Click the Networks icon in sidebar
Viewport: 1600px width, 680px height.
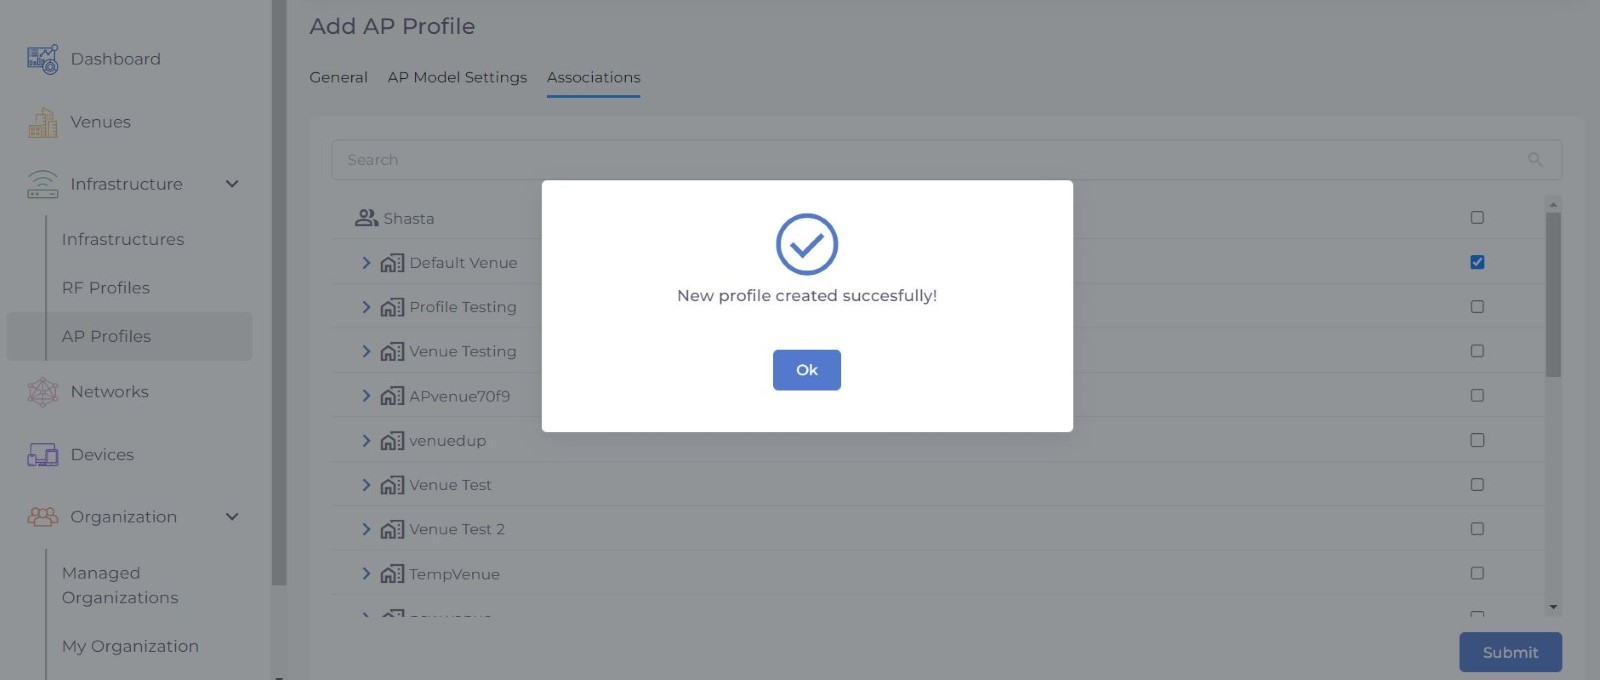pyautogui.click(x=42, y=392)
